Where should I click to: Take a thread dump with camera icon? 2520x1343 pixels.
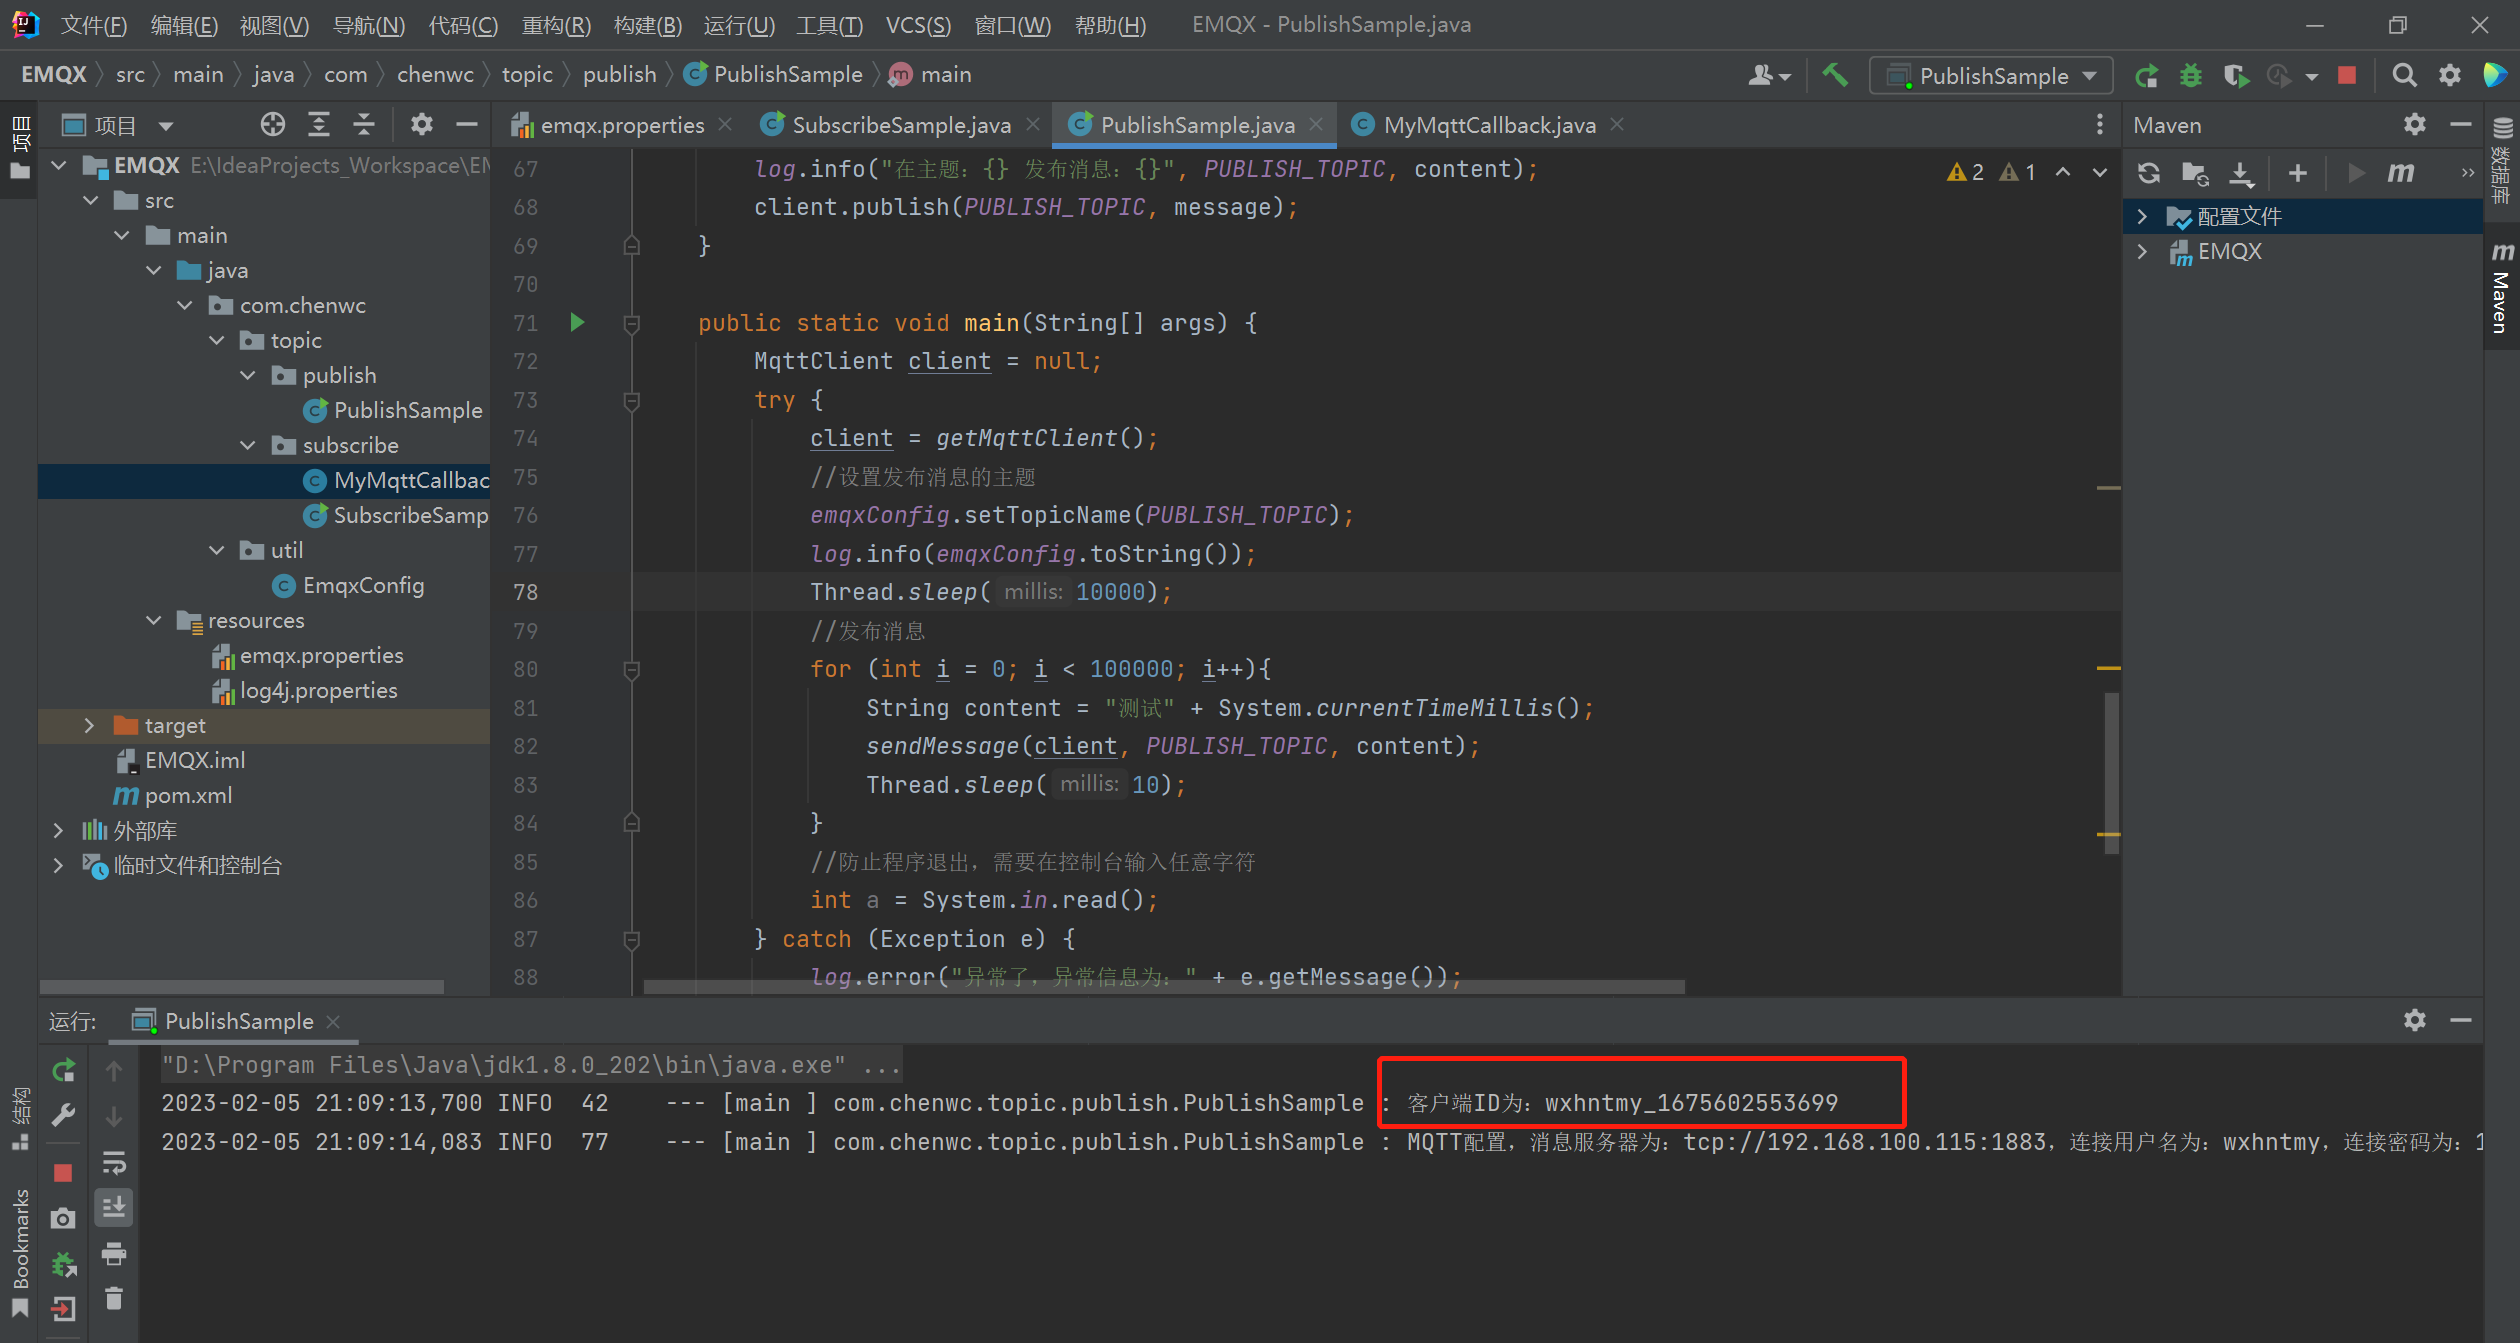pyautogui.click(x=63, y=1218)
